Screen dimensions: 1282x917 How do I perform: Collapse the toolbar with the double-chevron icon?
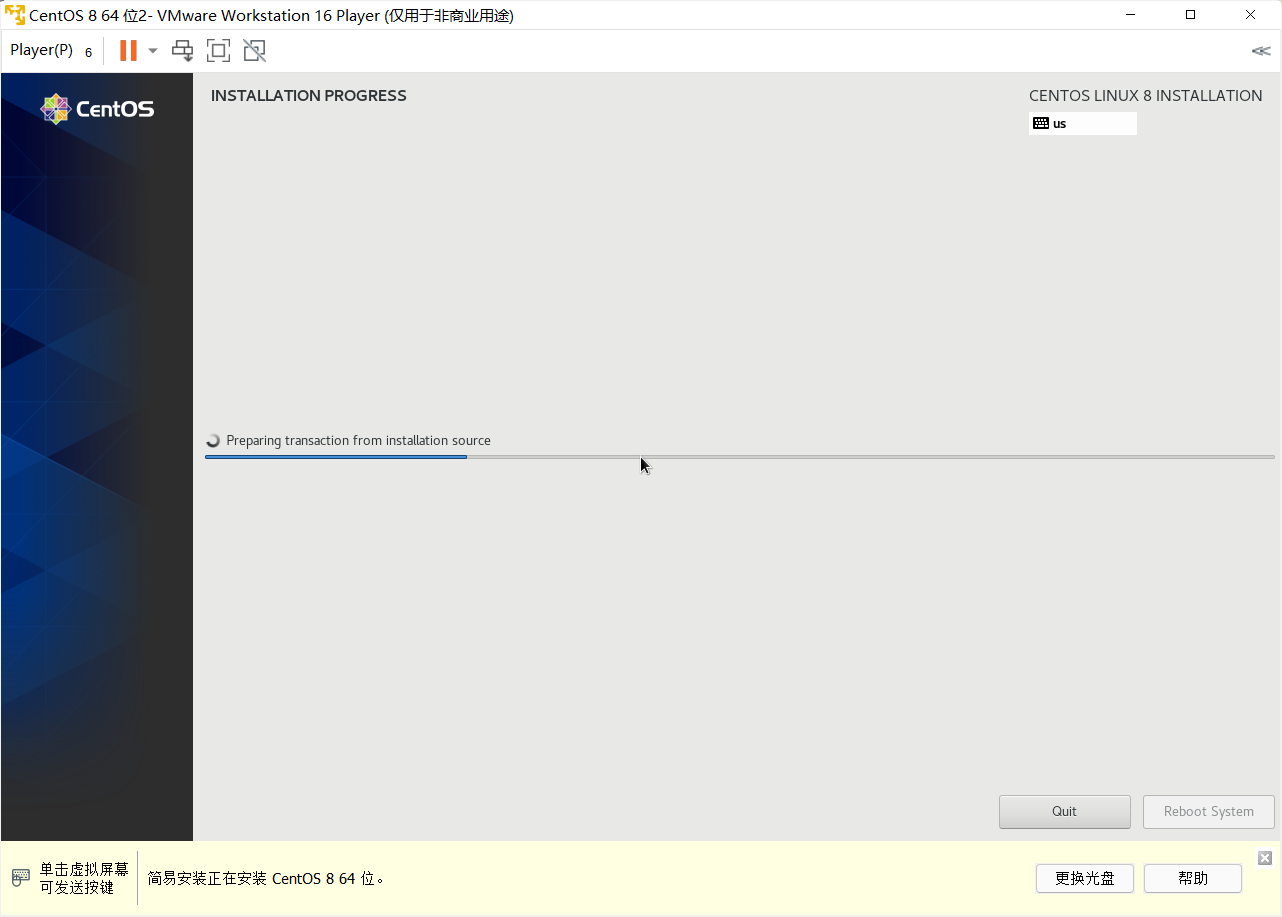[1261, 51]
